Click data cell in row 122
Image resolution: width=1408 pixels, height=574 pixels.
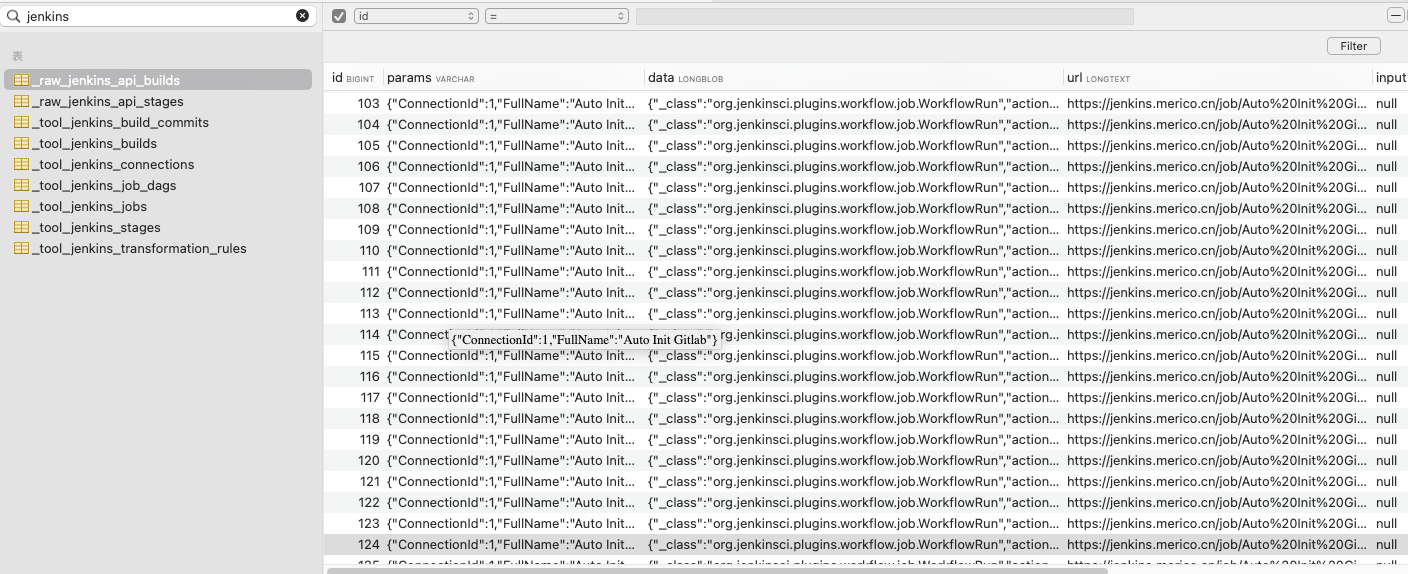pos(853,502)
